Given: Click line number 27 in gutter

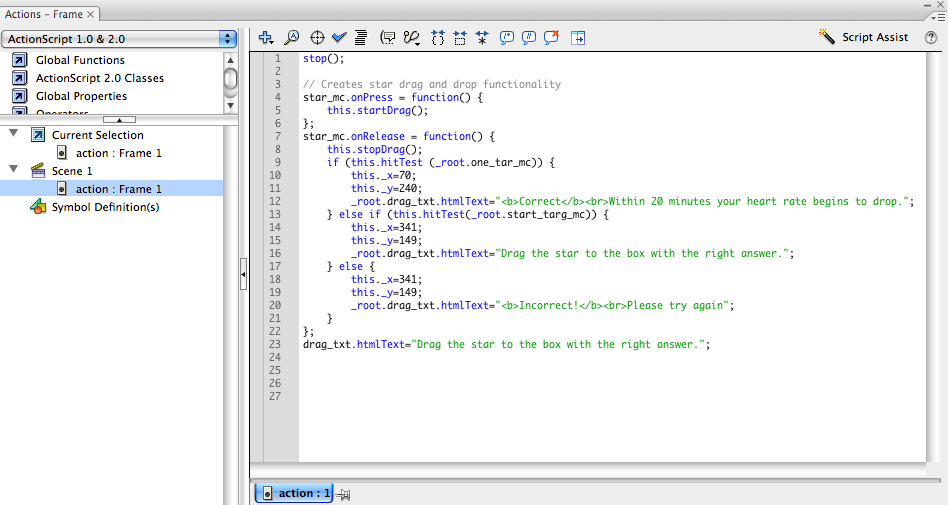Looking at the screenshot, I should pyautogui.click(x=274, y=396).
